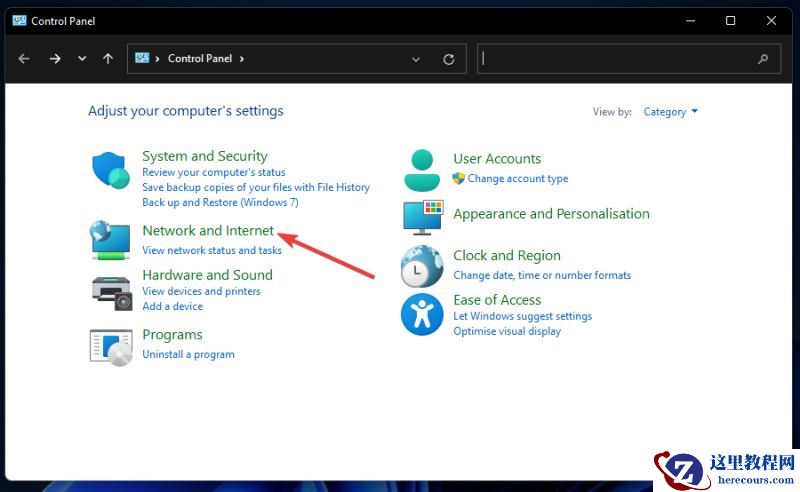Screen dimensions: 800x492
Task: Open Appearance and Personalisation category
Action: click(x=552, y=214)
